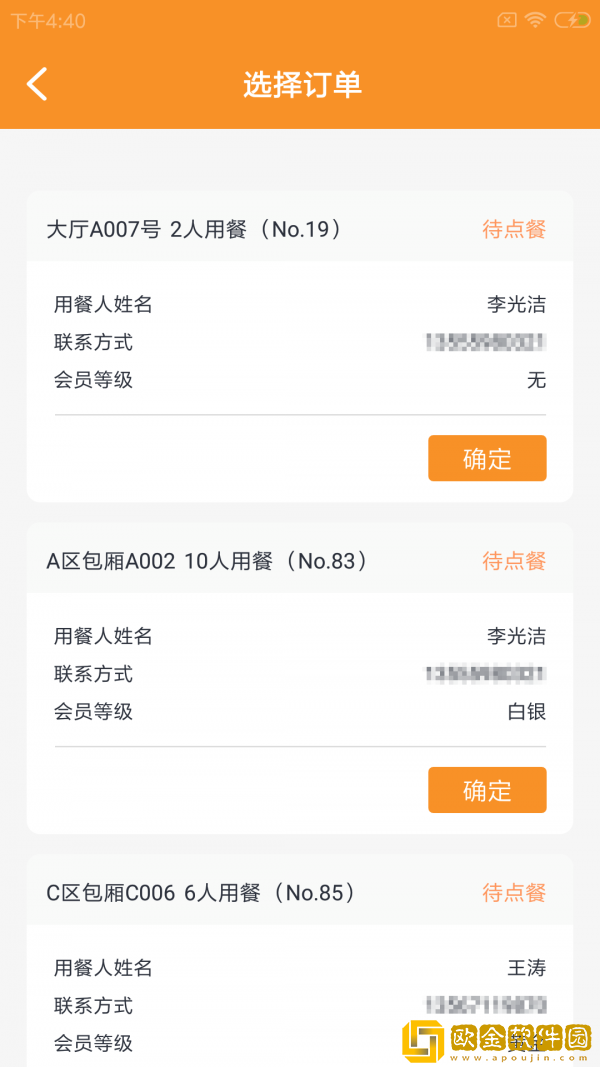Tap the 白银 member level value

pos(526,712)
